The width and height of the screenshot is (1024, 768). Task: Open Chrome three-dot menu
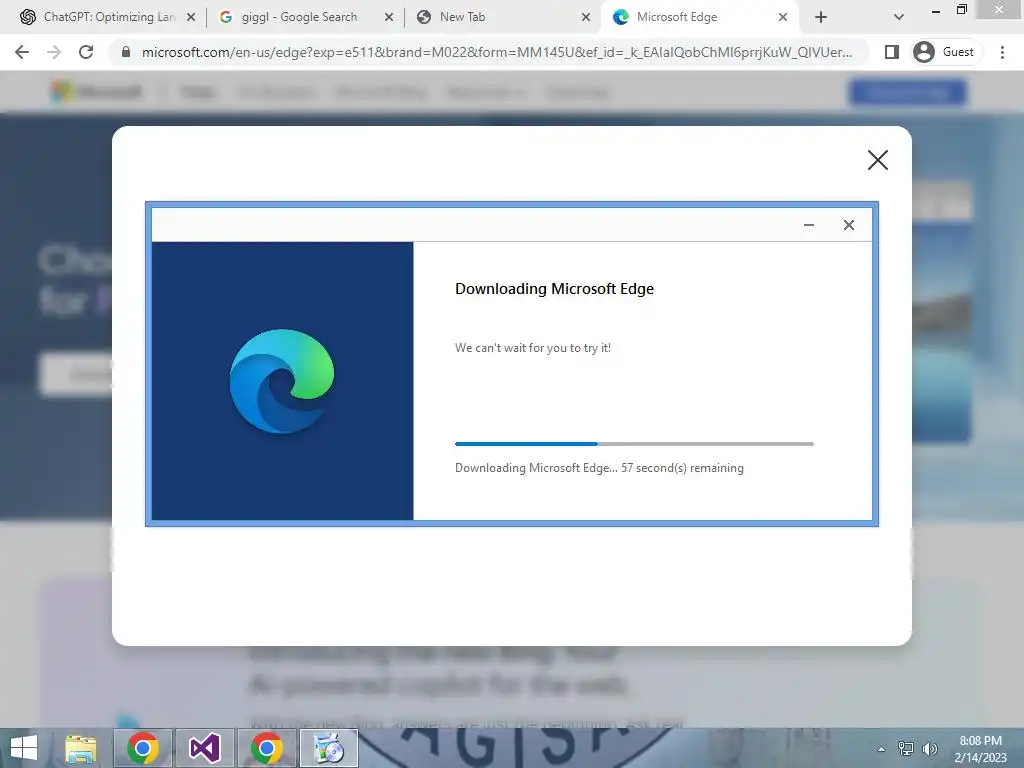pos(1002,52)
